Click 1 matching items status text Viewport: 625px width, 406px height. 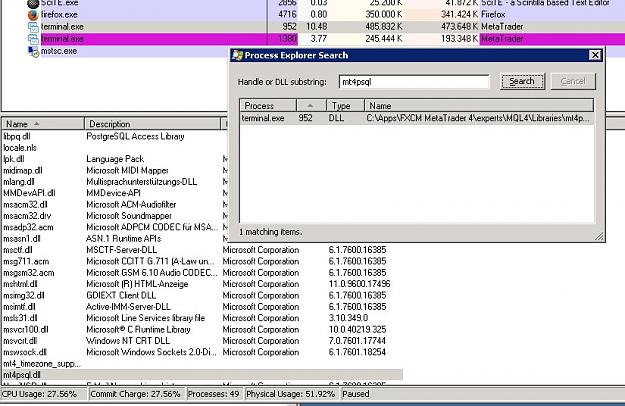click(271, 231)
